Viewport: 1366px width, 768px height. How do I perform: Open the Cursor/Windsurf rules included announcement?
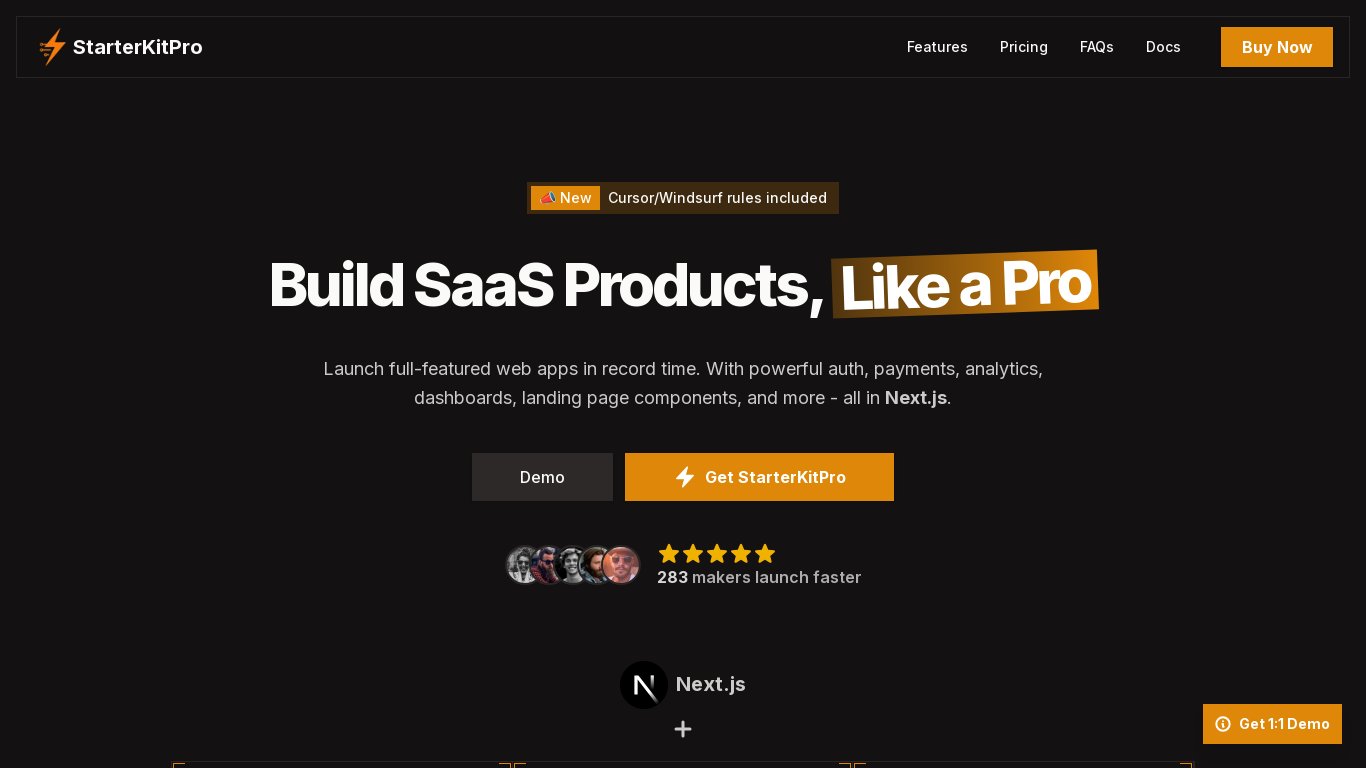click(x=717, y=198)
